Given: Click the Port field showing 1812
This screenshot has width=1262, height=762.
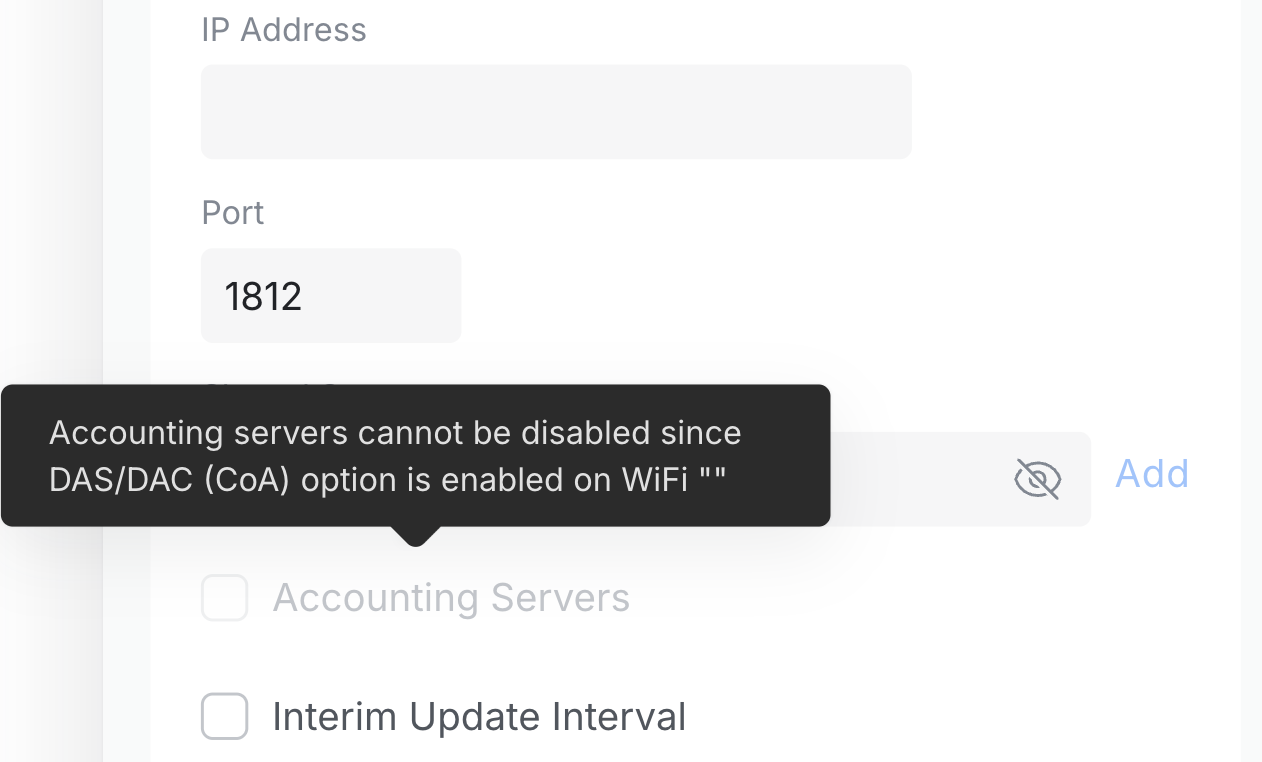Looking at the screenshot, I should pos(330,296).
